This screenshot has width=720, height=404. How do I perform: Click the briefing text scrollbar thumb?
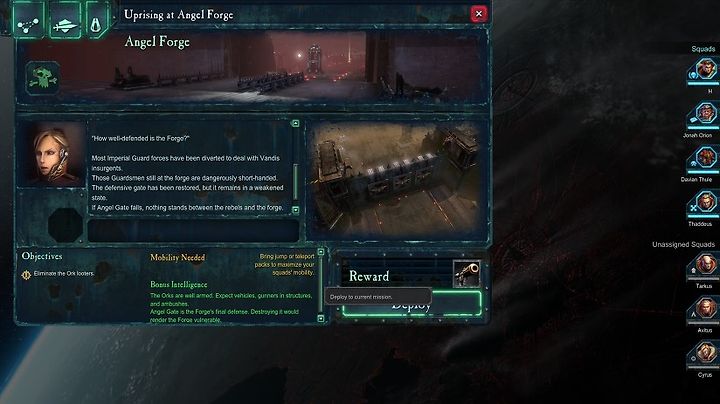coord(295,182)
